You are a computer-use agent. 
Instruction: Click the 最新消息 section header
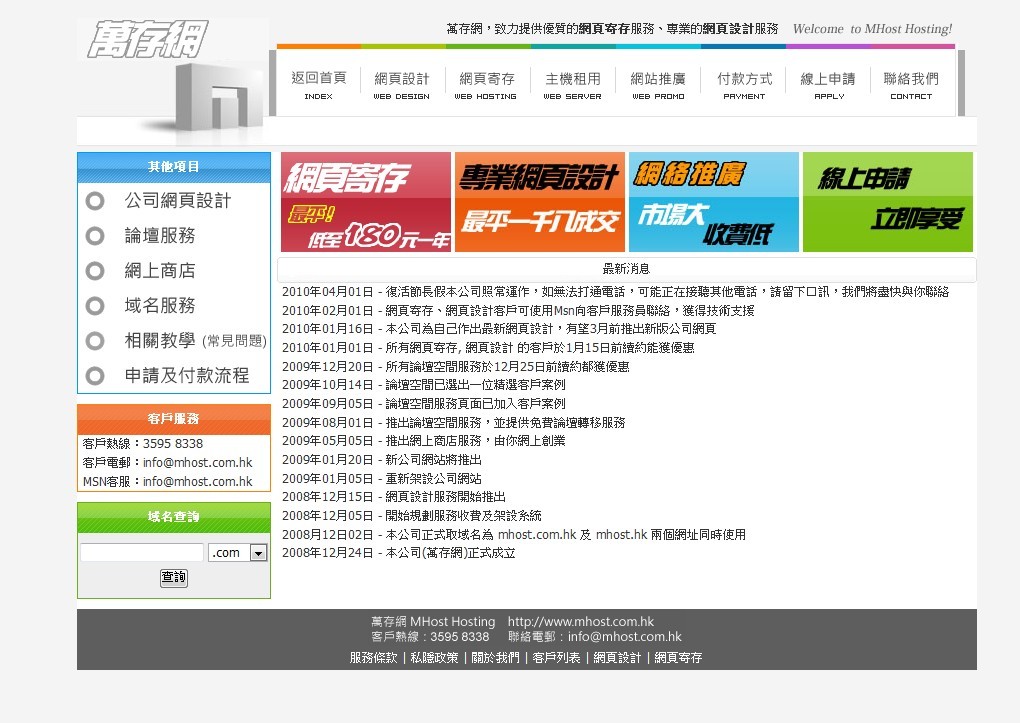(x=626, y=269)
